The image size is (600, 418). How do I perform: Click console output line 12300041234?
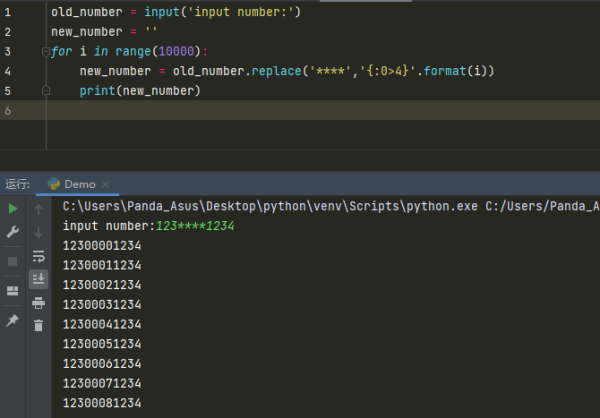pyautogui.click(x=102, y=324)
